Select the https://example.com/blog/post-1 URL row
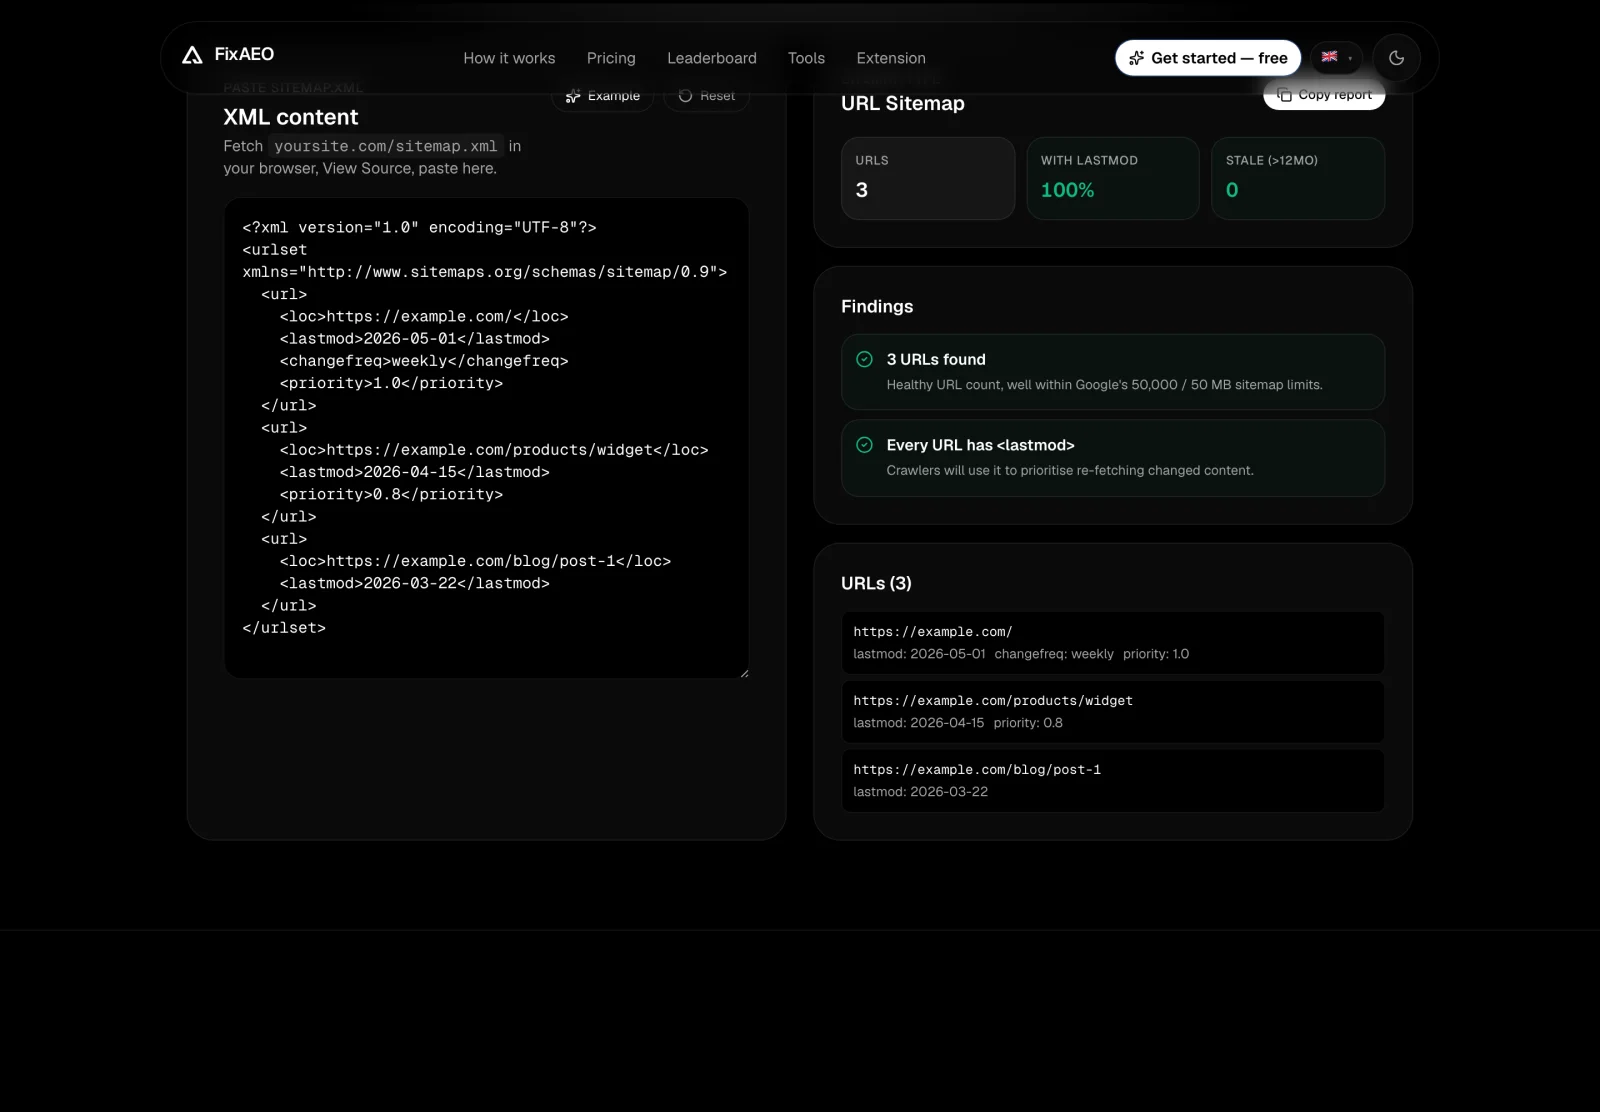The width and height of the screenshot is (1600, 1112). [1113, 780]
